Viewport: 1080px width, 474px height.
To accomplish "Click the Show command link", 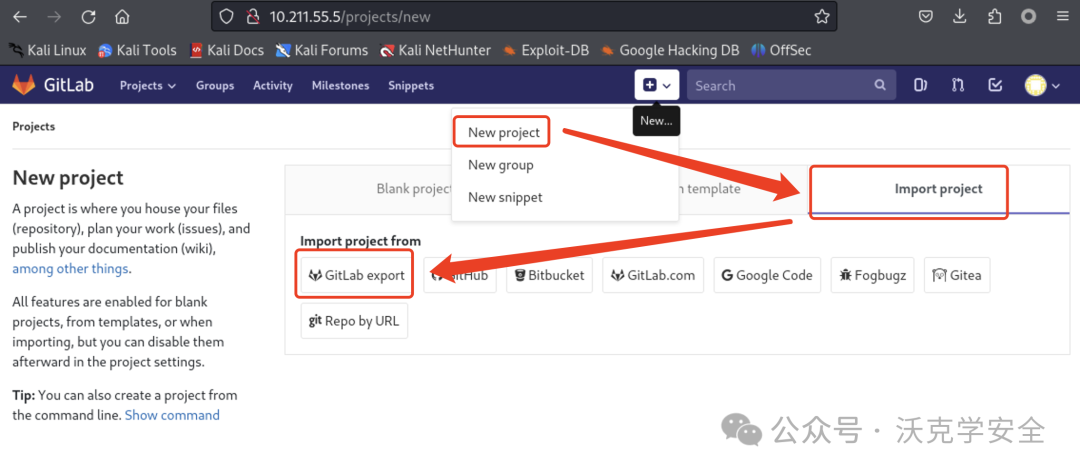I will (172, 415).
